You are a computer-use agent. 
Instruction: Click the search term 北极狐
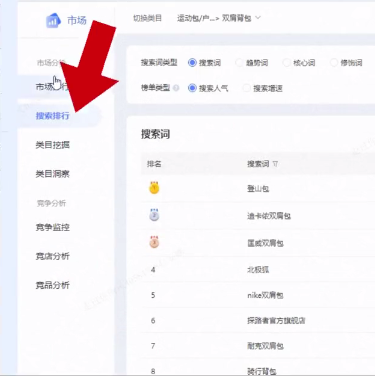[258, 270]
